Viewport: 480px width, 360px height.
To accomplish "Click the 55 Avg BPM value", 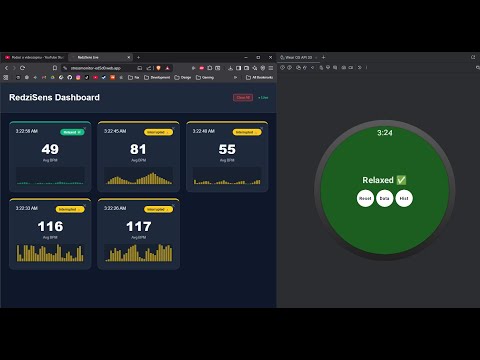I will 227,149.
